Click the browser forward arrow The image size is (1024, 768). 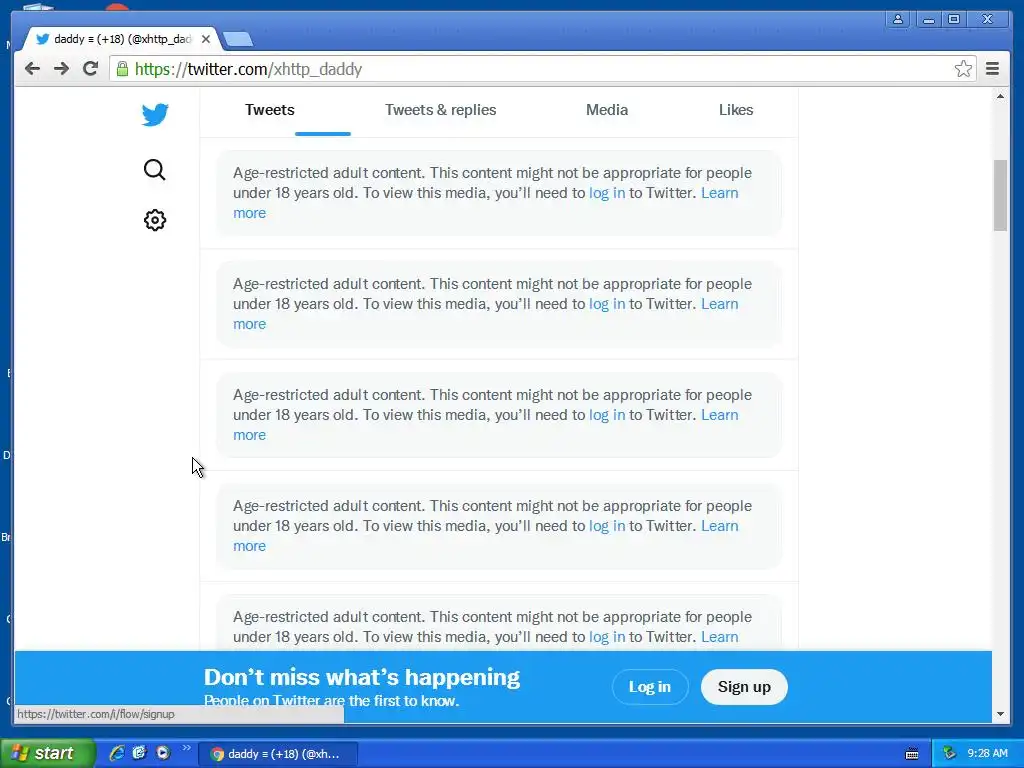tap(61, 69)
